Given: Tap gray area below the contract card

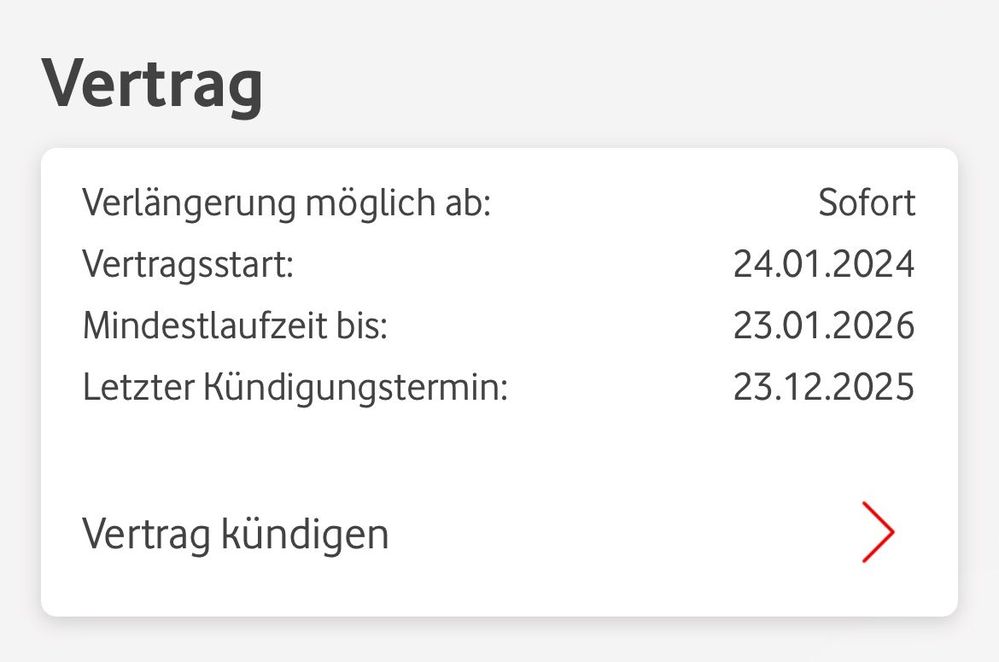Looking at the screenshot, I should (500, 640).
